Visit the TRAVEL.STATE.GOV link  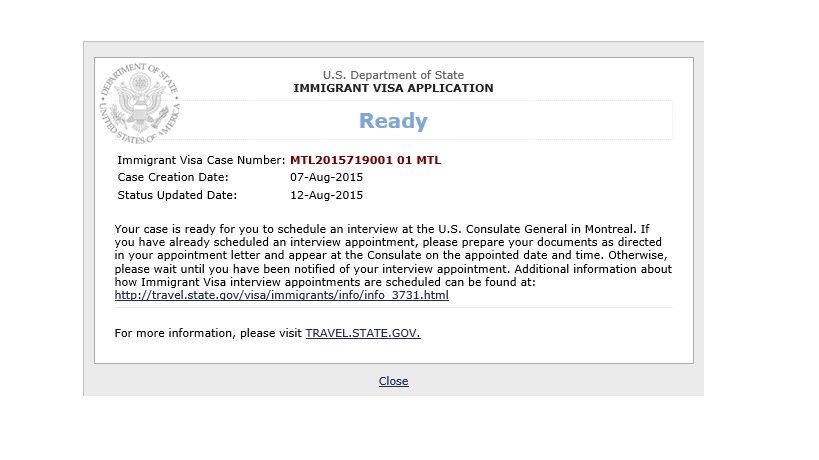pyautogui.click(x=363, y=333)
